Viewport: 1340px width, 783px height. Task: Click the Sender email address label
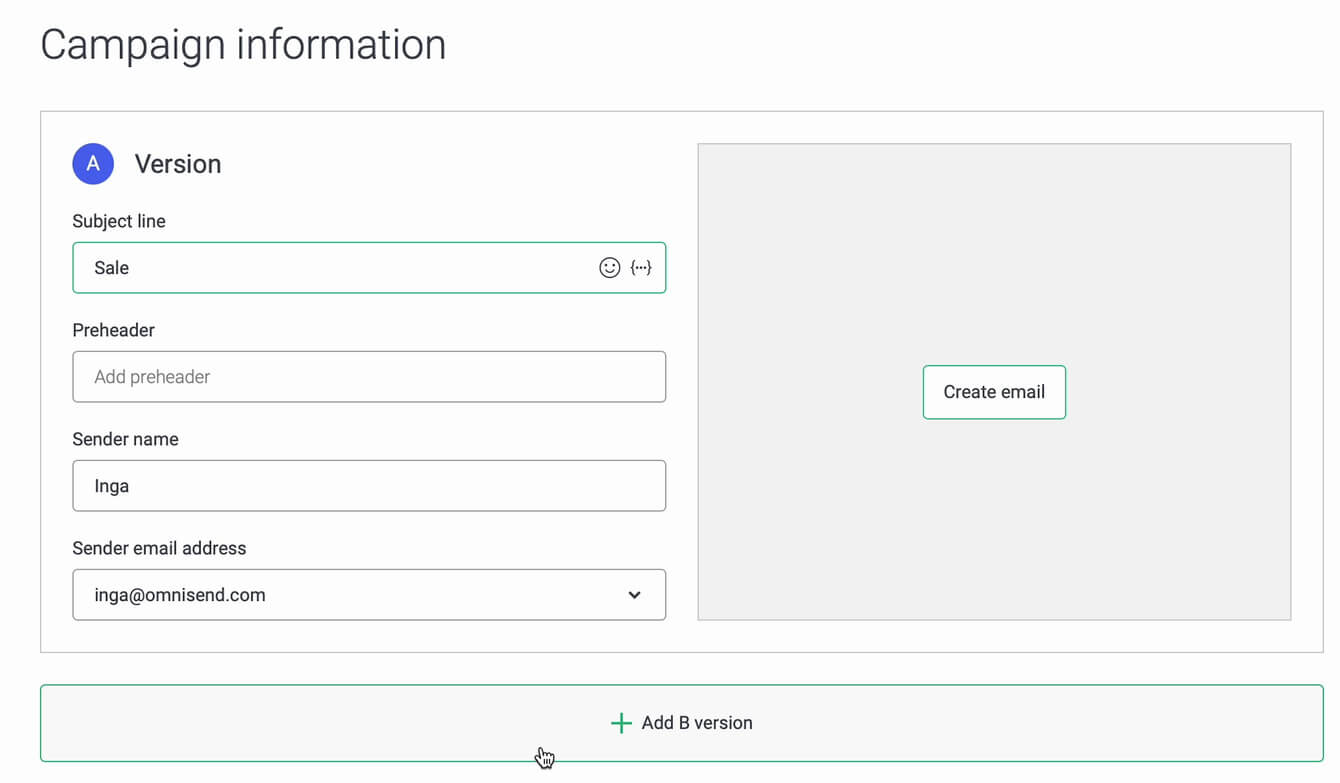pyautogui.click(x=159, y=548)
